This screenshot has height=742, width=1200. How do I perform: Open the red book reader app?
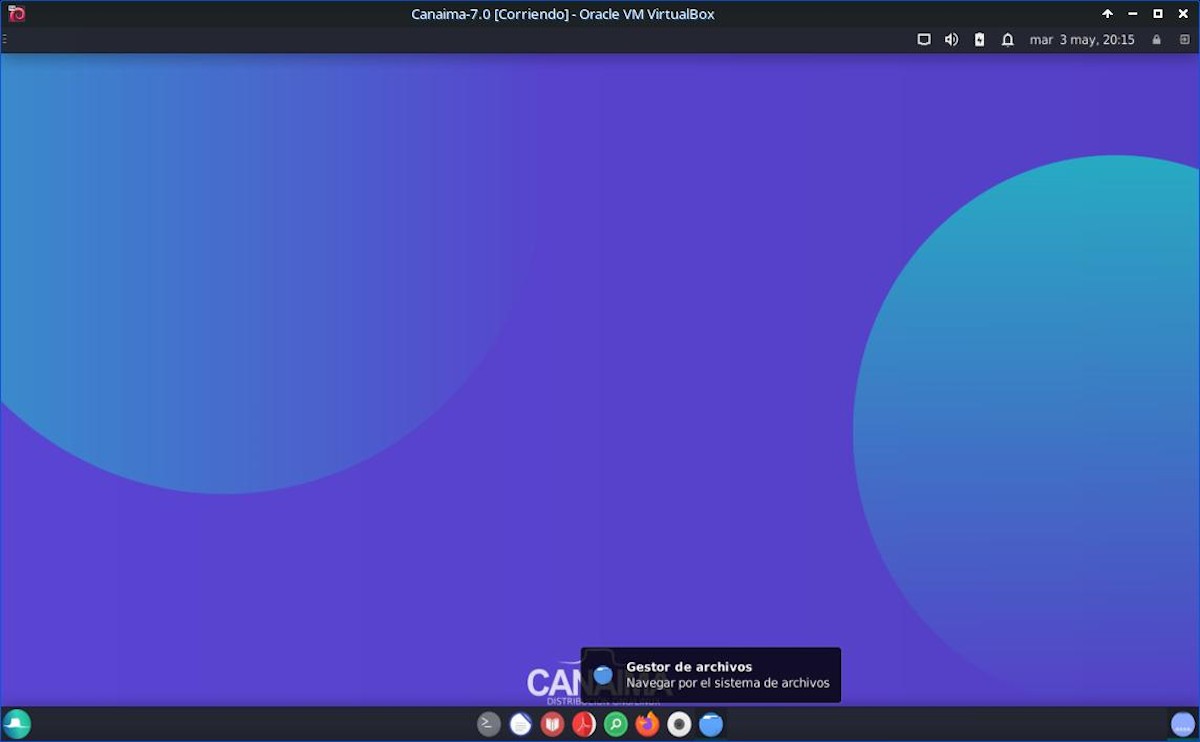[x=552, y=724]
